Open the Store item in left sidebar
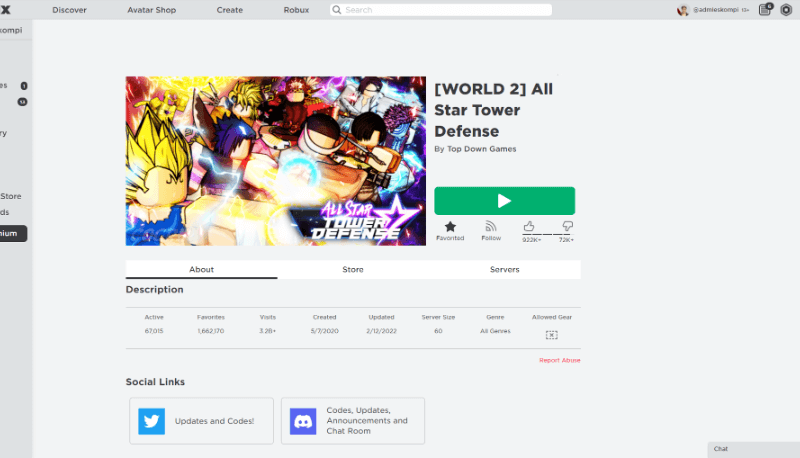Viewport: 800px width, 458px height. (11, 196)
